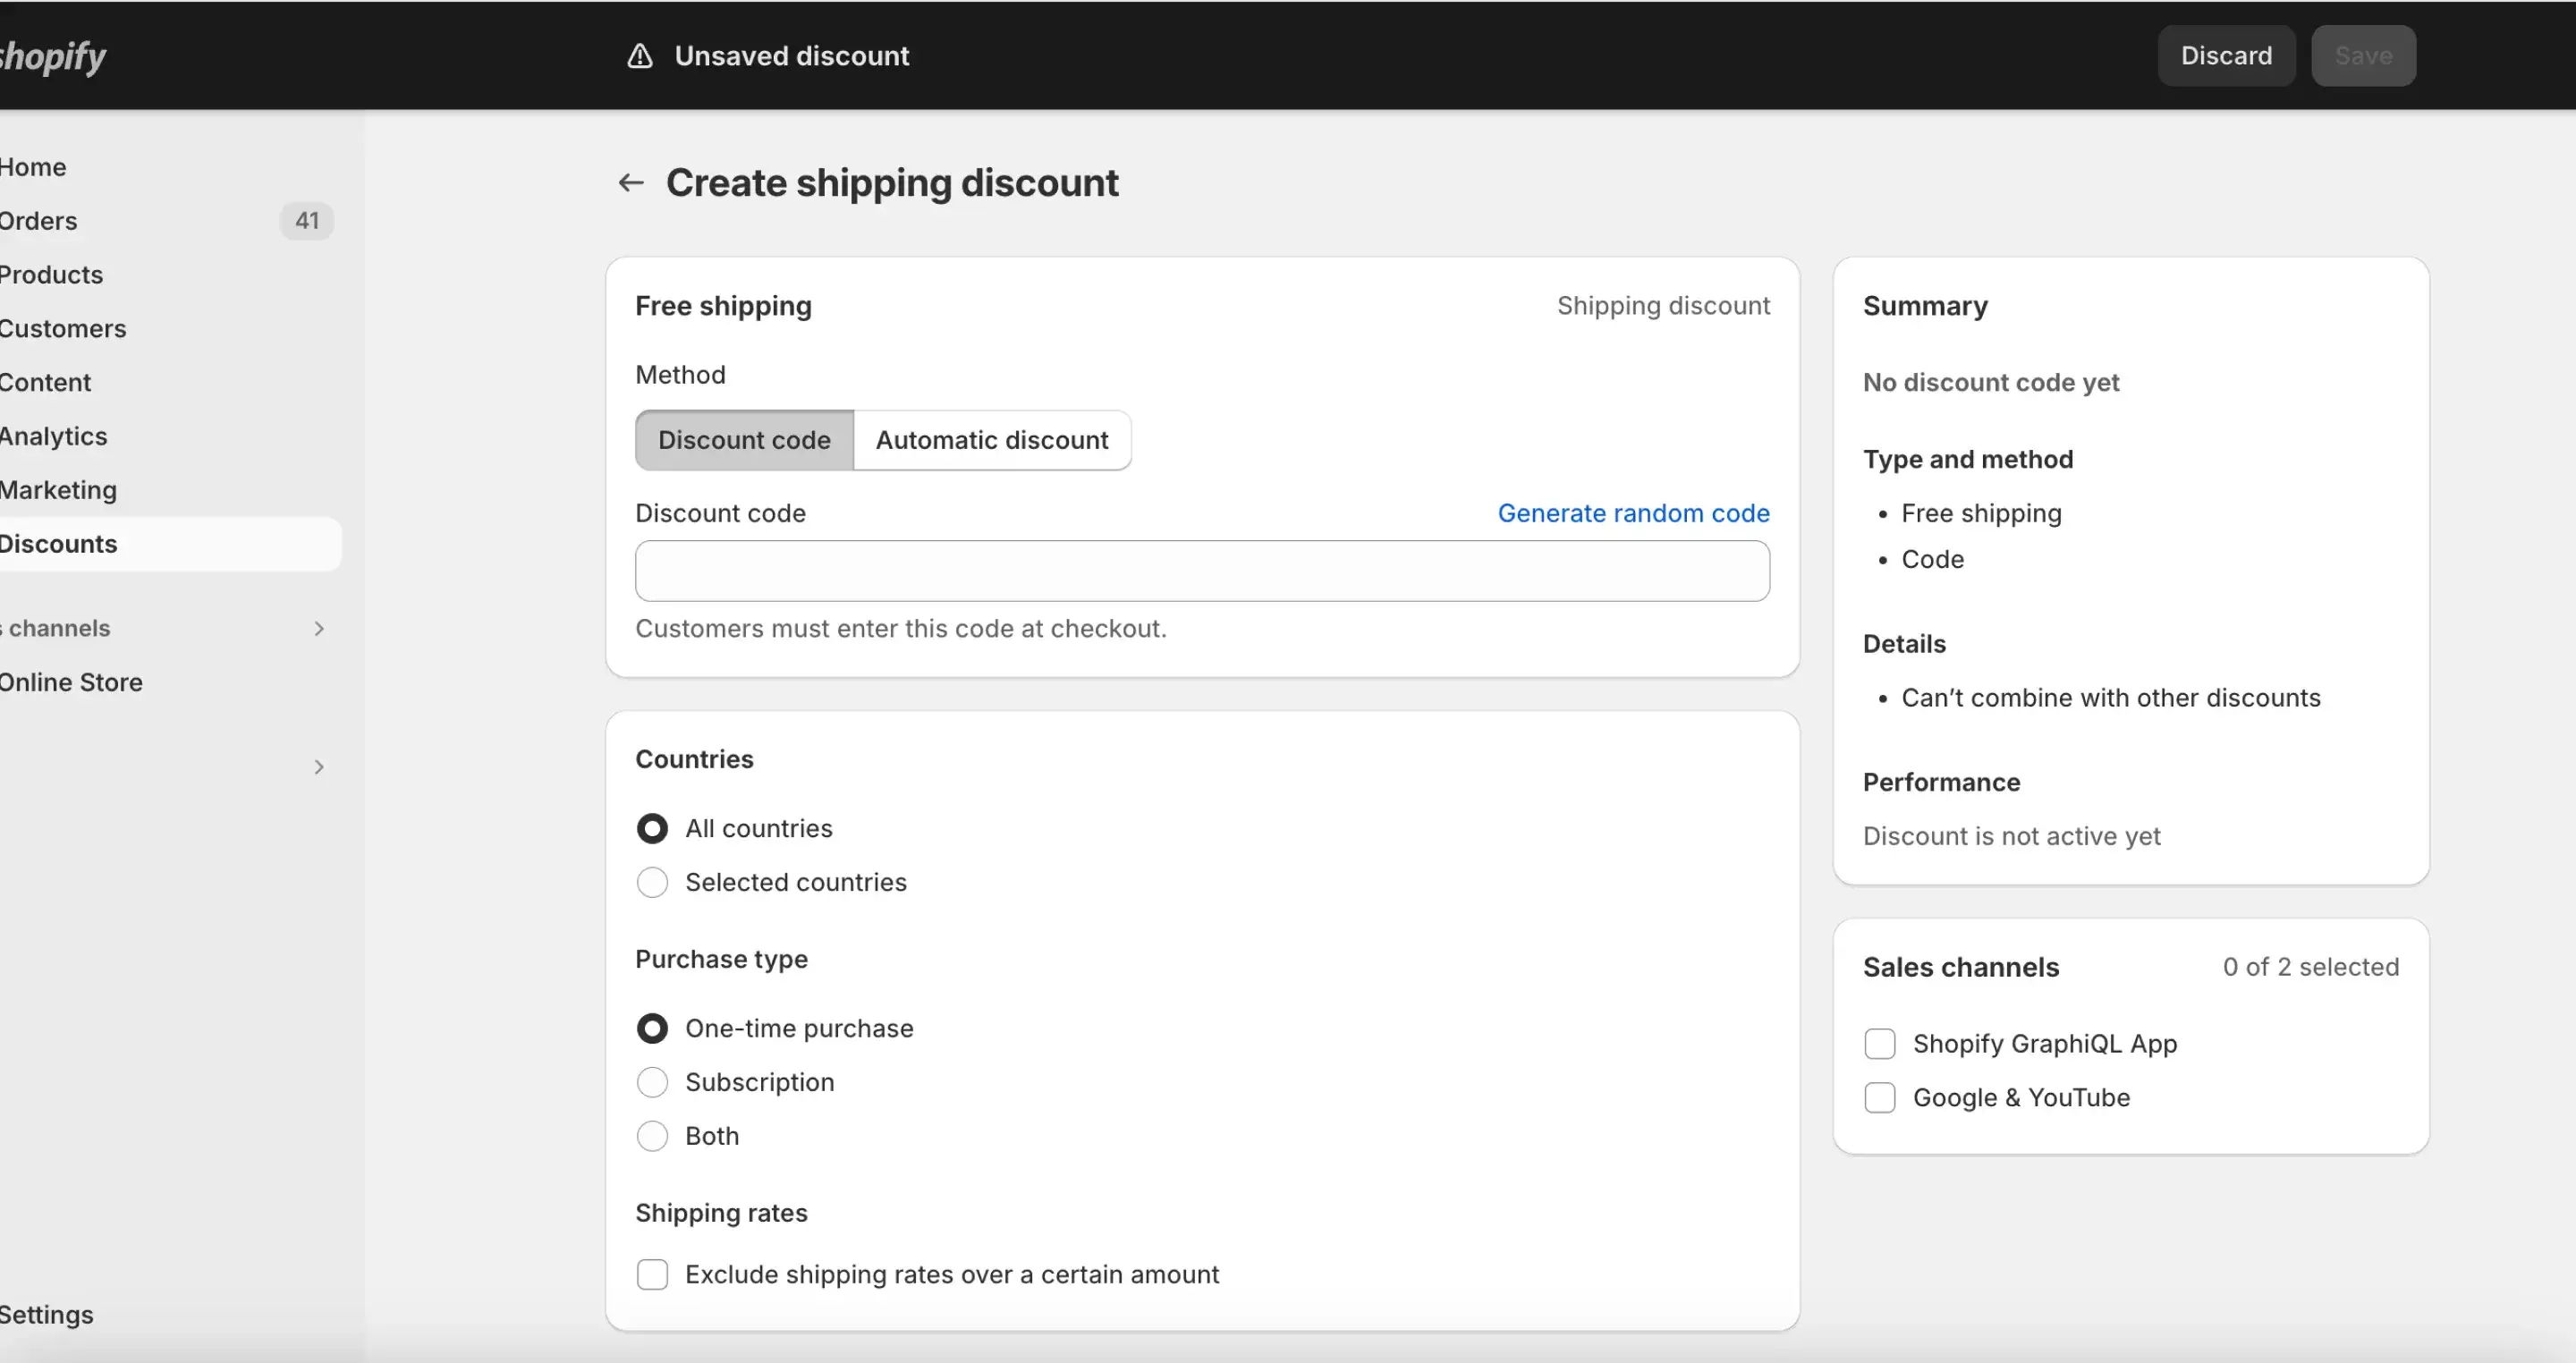2576x1363 pixels.
Task: Click 'No discount code yet' summary text
Action: [1990, 383]
